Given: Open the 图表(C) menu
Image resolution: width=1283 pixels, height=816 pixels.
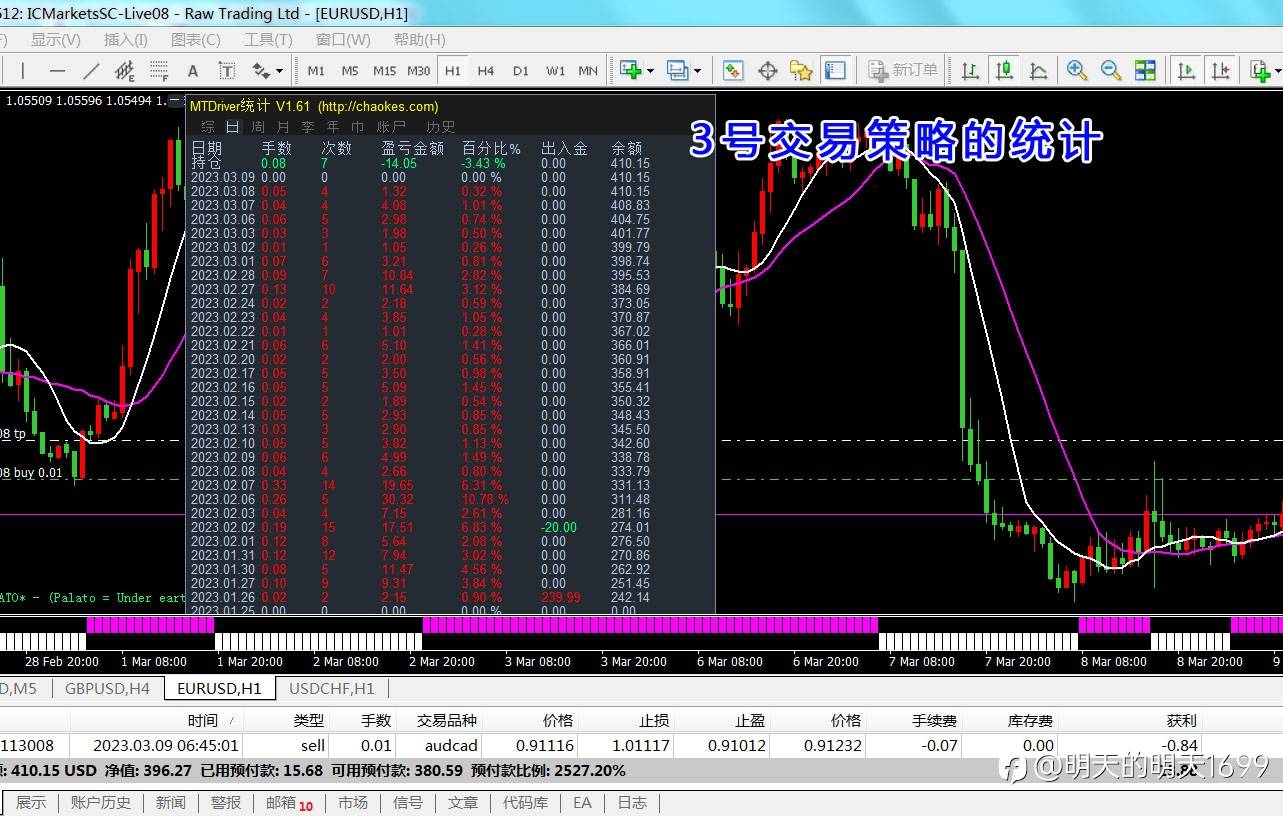Looking at the screenshot, I should [196, 40].
